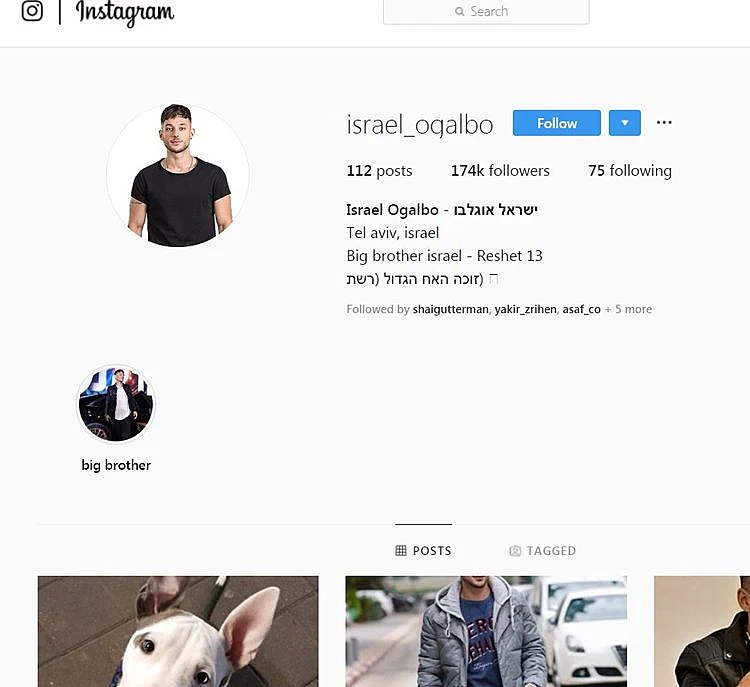Open the 174k followers list

click(x=500, y=171)
